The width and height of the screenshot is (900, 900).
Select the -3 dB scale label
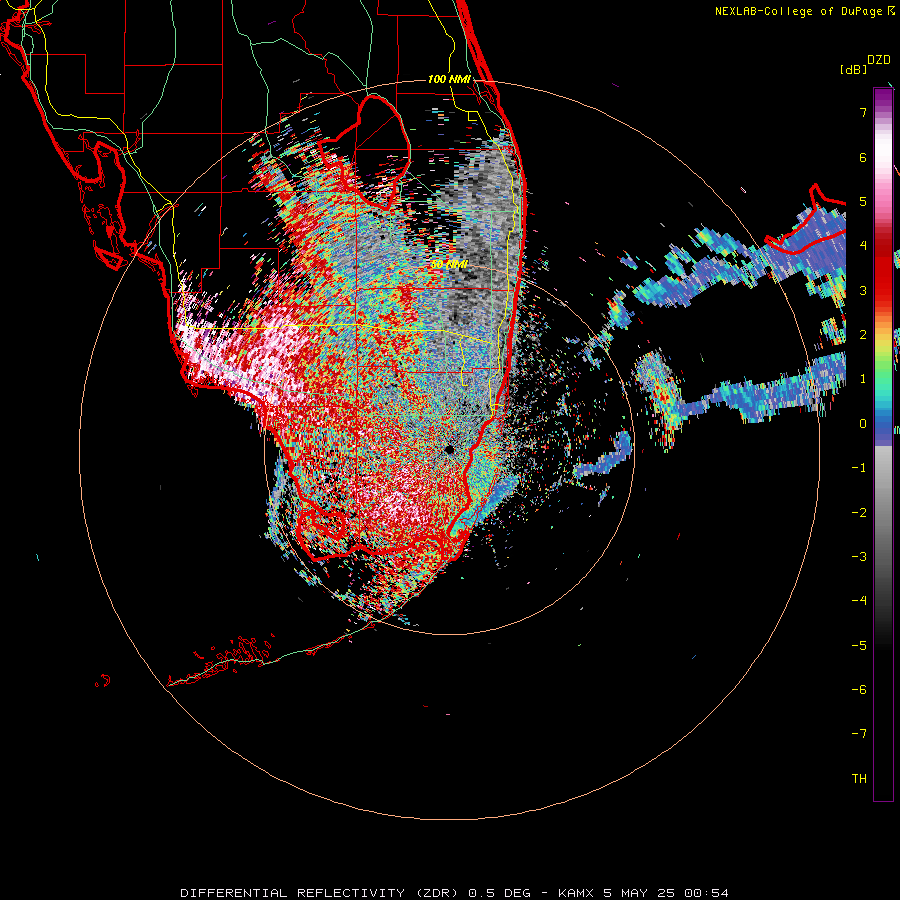(x=859, y=557)
